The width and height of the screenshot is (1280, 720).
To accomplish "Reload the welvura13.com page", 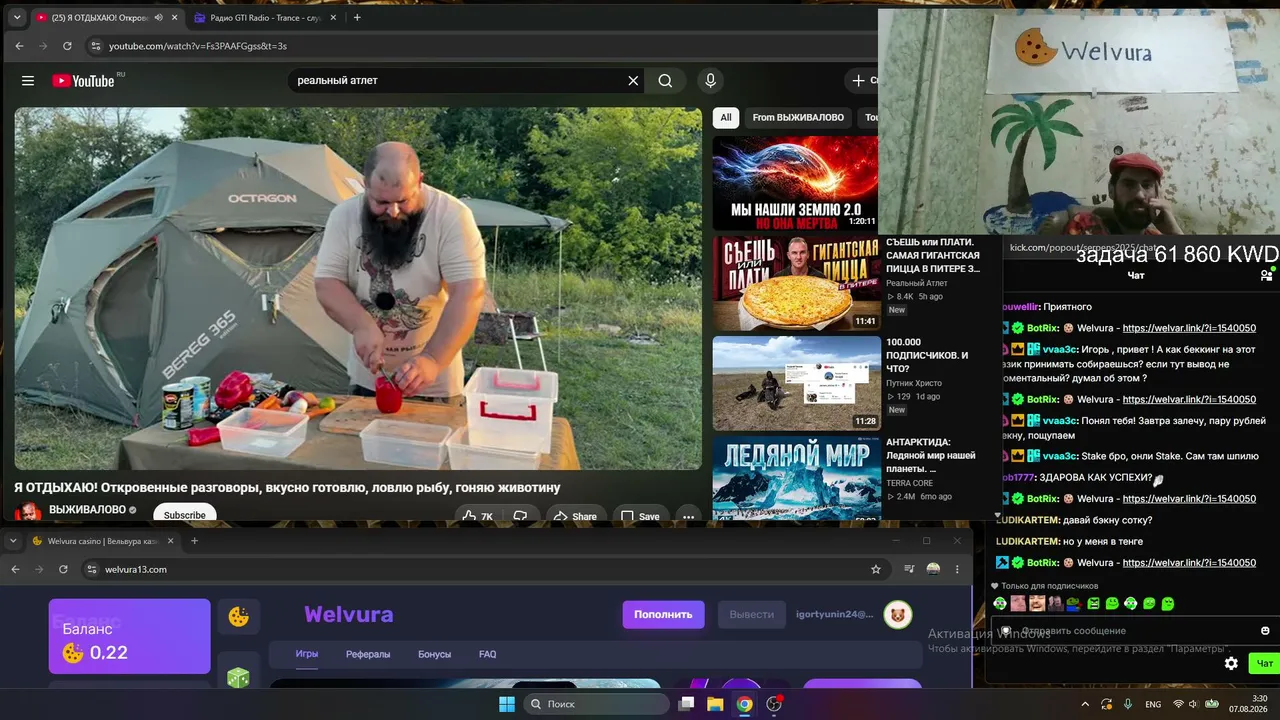I will (x=63, y=569).
